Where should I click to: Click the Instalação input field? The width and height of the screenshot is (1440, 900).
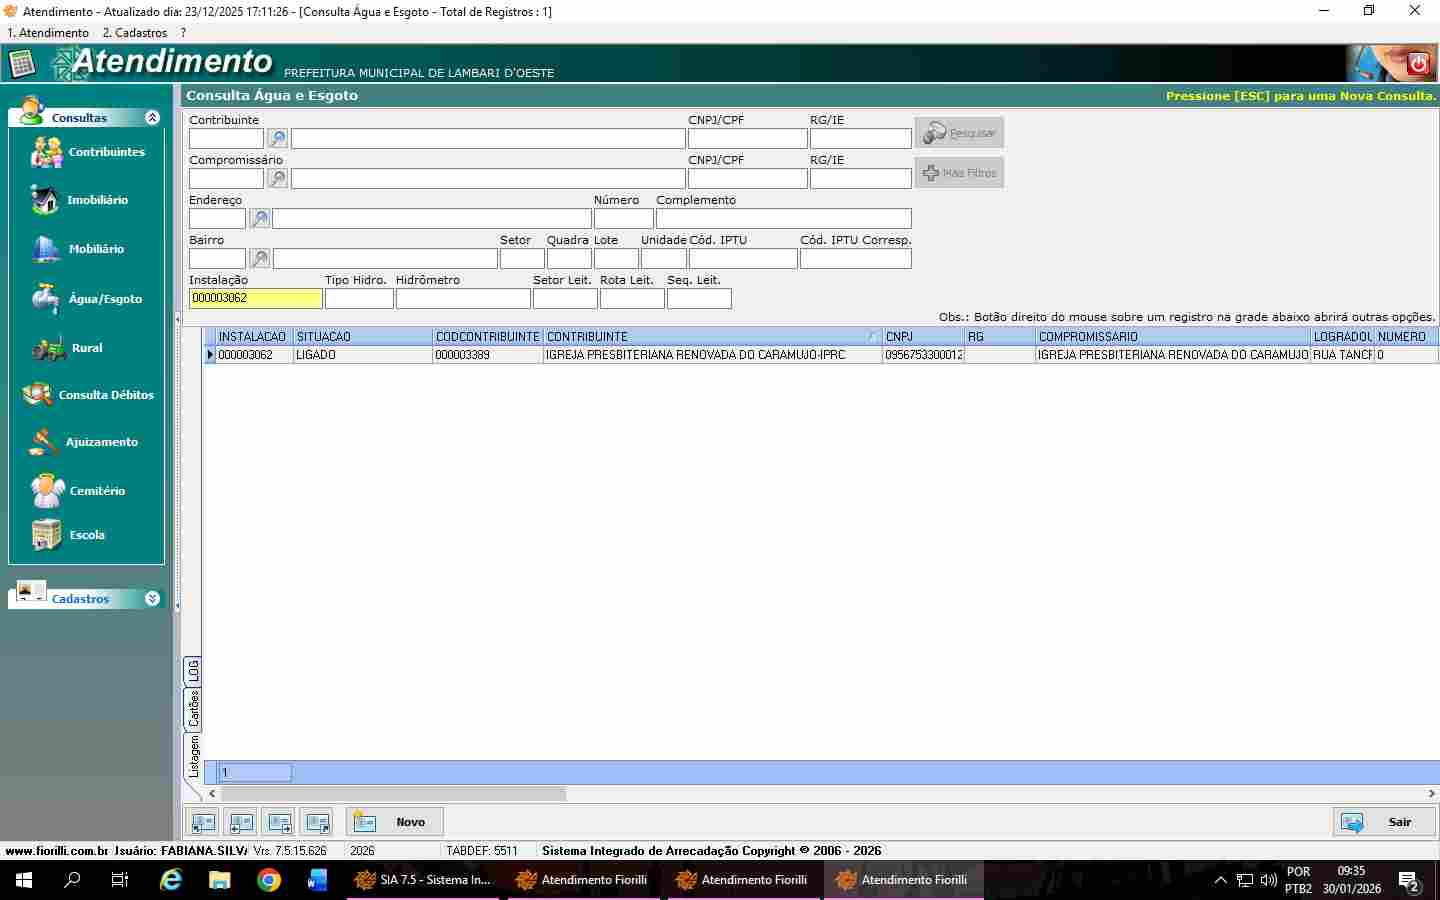pyautogui.click(x=255, y=298)
